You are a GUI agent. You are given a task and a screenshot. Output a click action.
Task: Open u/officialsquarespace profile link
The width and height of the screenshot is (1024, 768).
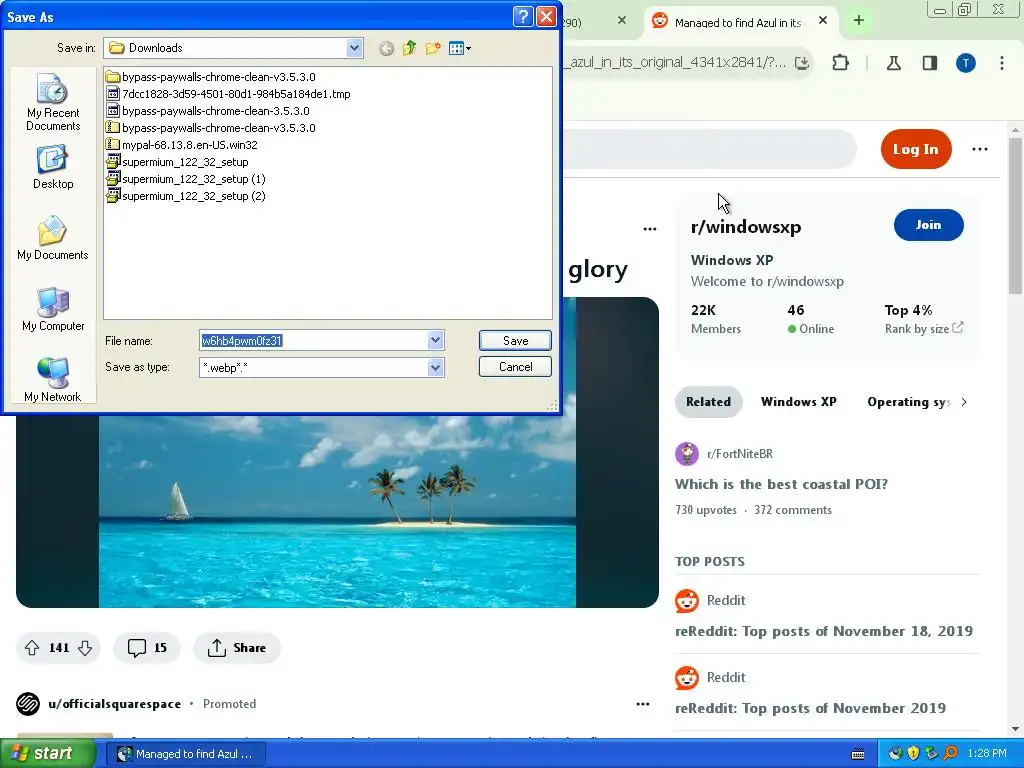click(114, 704)
